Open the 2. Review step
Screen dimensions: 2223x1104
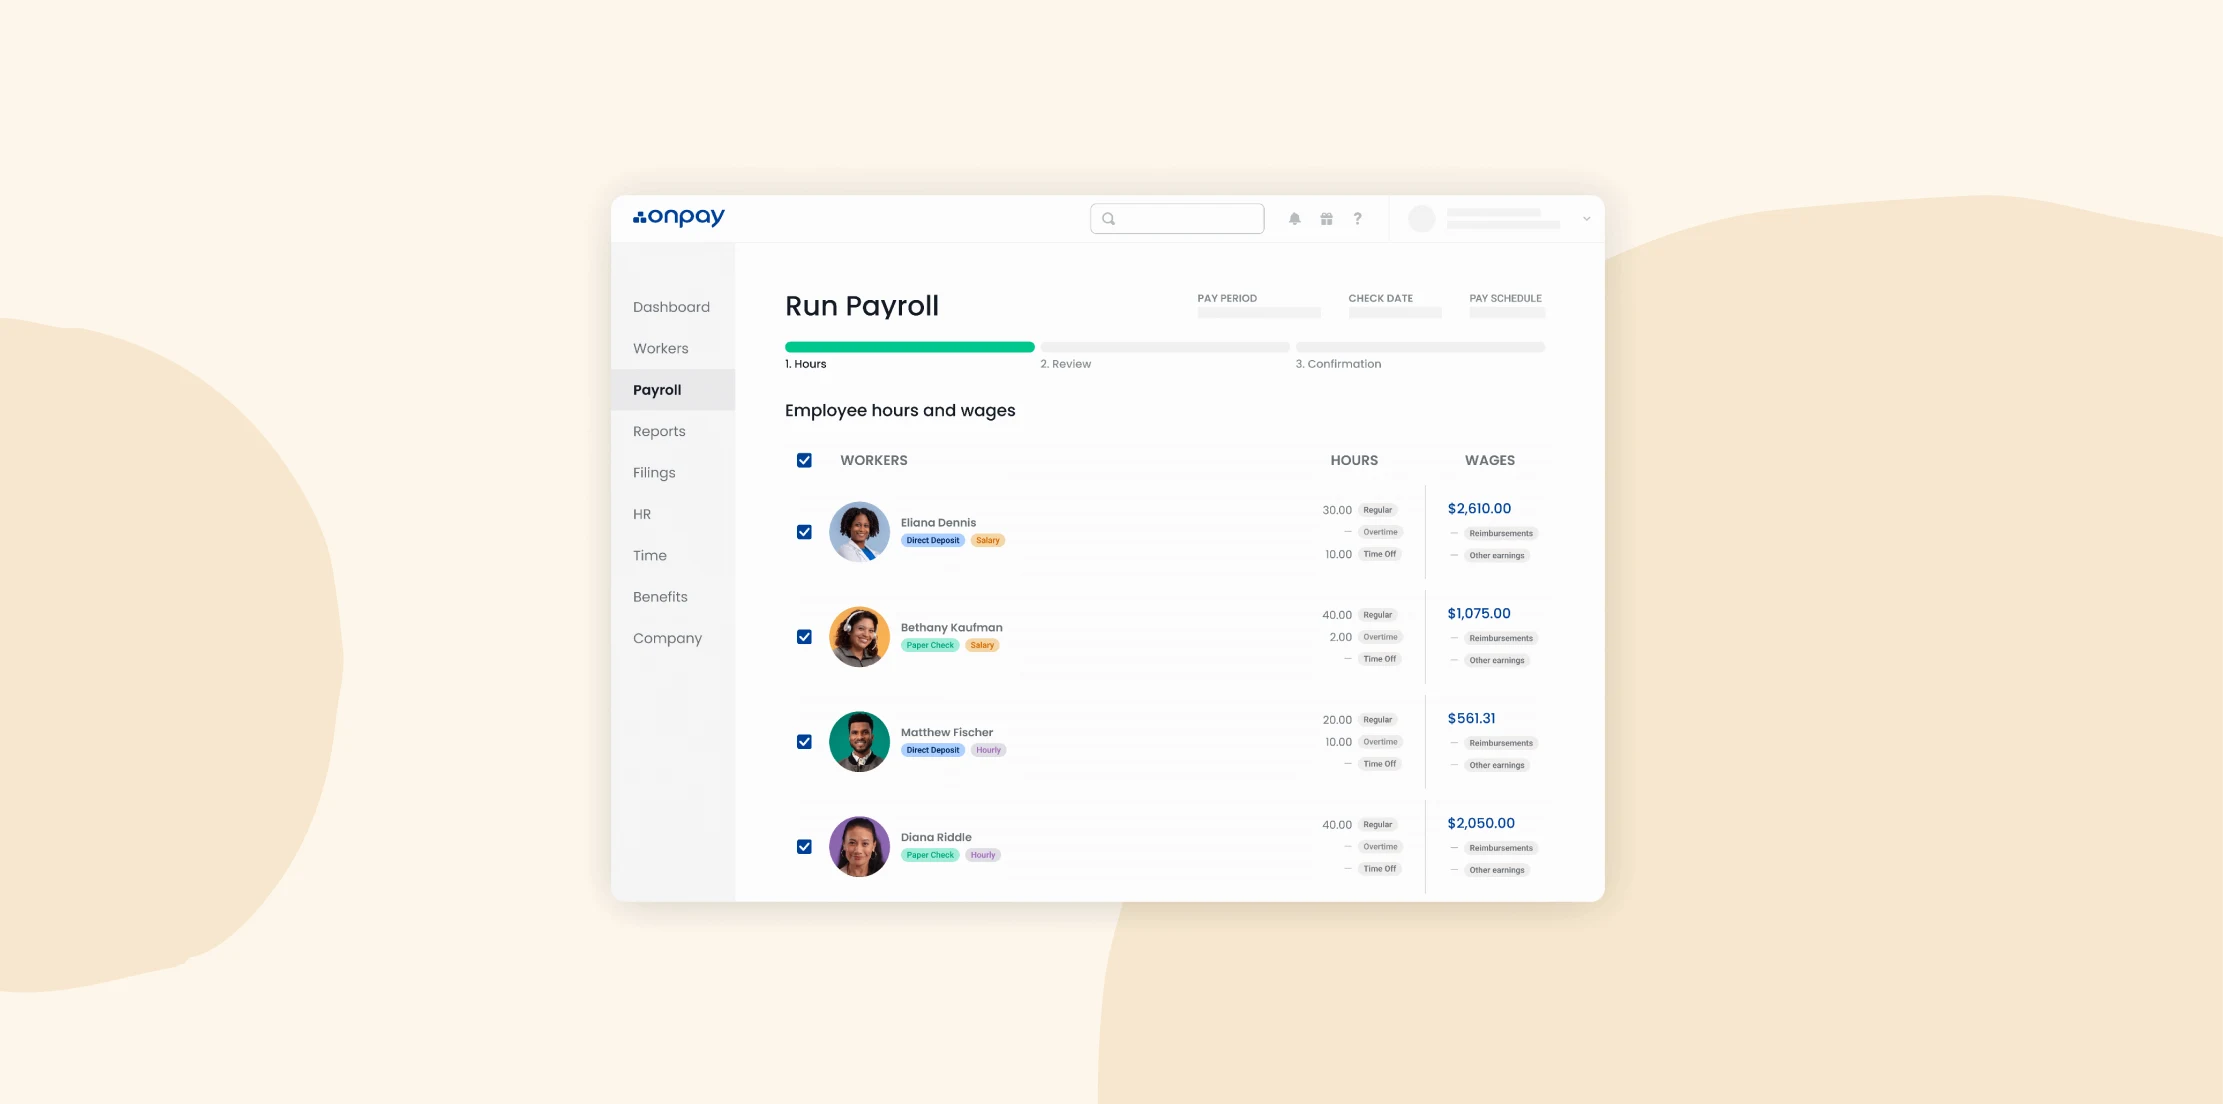click(x=1065, y=363)
